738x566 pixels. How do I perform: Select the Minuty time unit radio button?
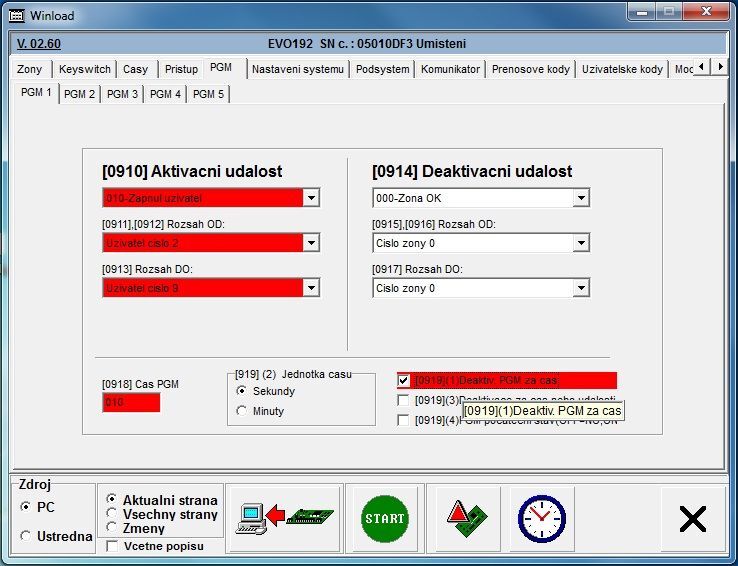pyautogui.click(x=242, y=411)
